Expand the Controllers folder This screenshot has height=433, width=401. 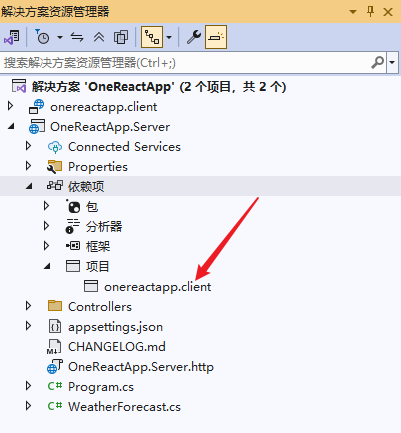pos(28,306)
